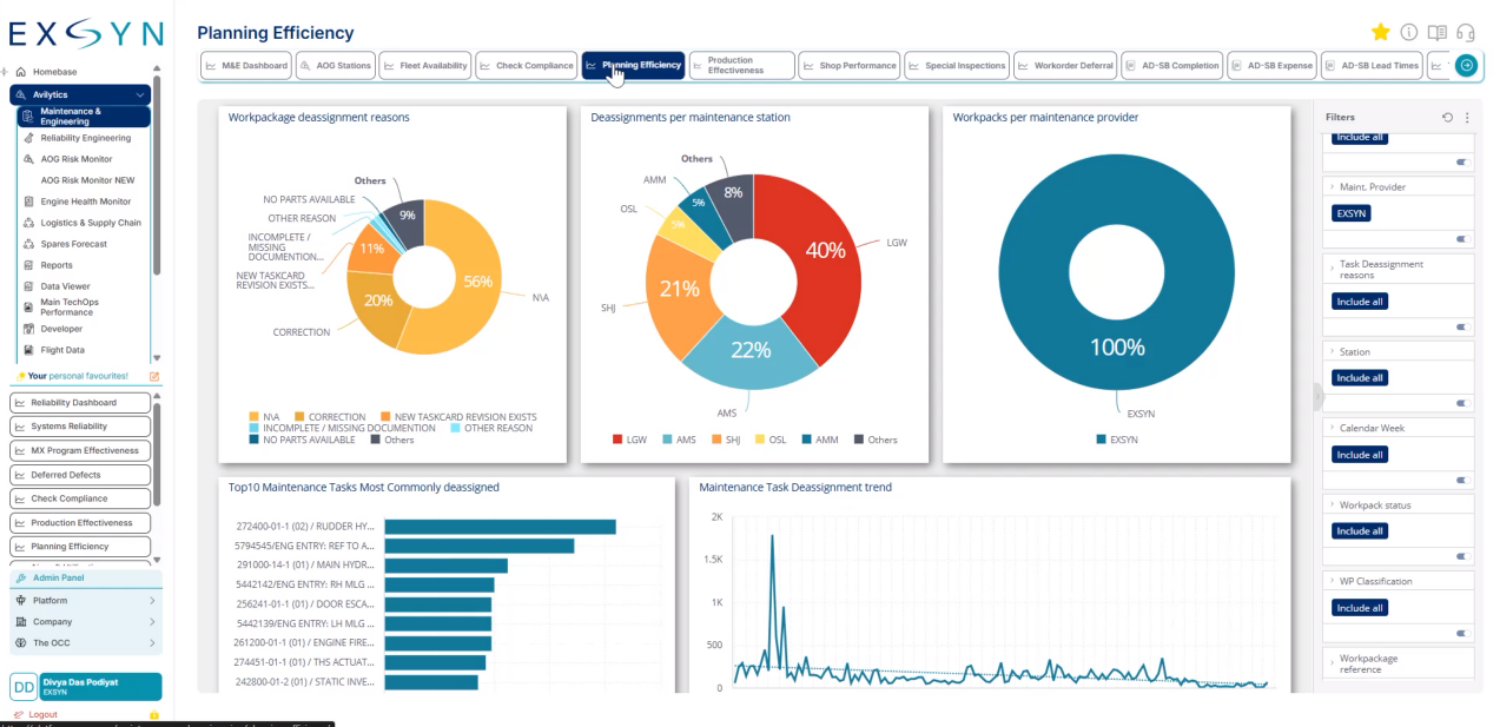Go to the Shop Performance tab
Screen dimensions: 1501x728
tap(849, 66)
